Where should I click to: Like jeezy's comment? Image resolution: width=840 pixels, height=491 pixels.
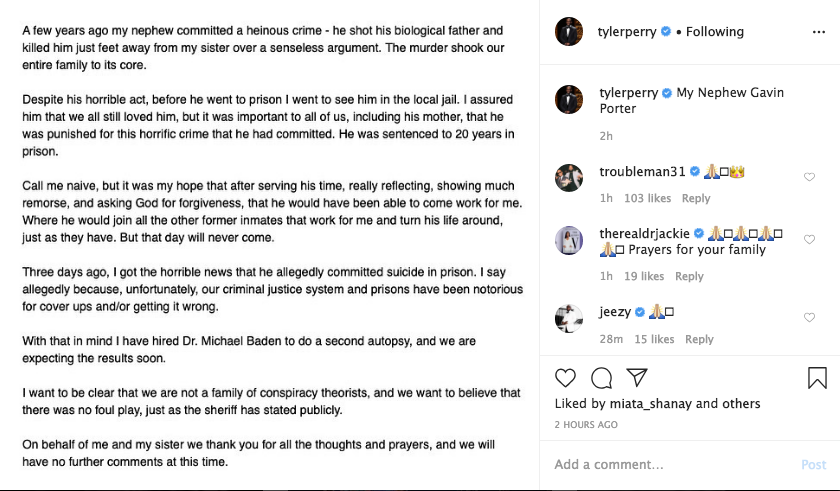click(x=810, y=318)
